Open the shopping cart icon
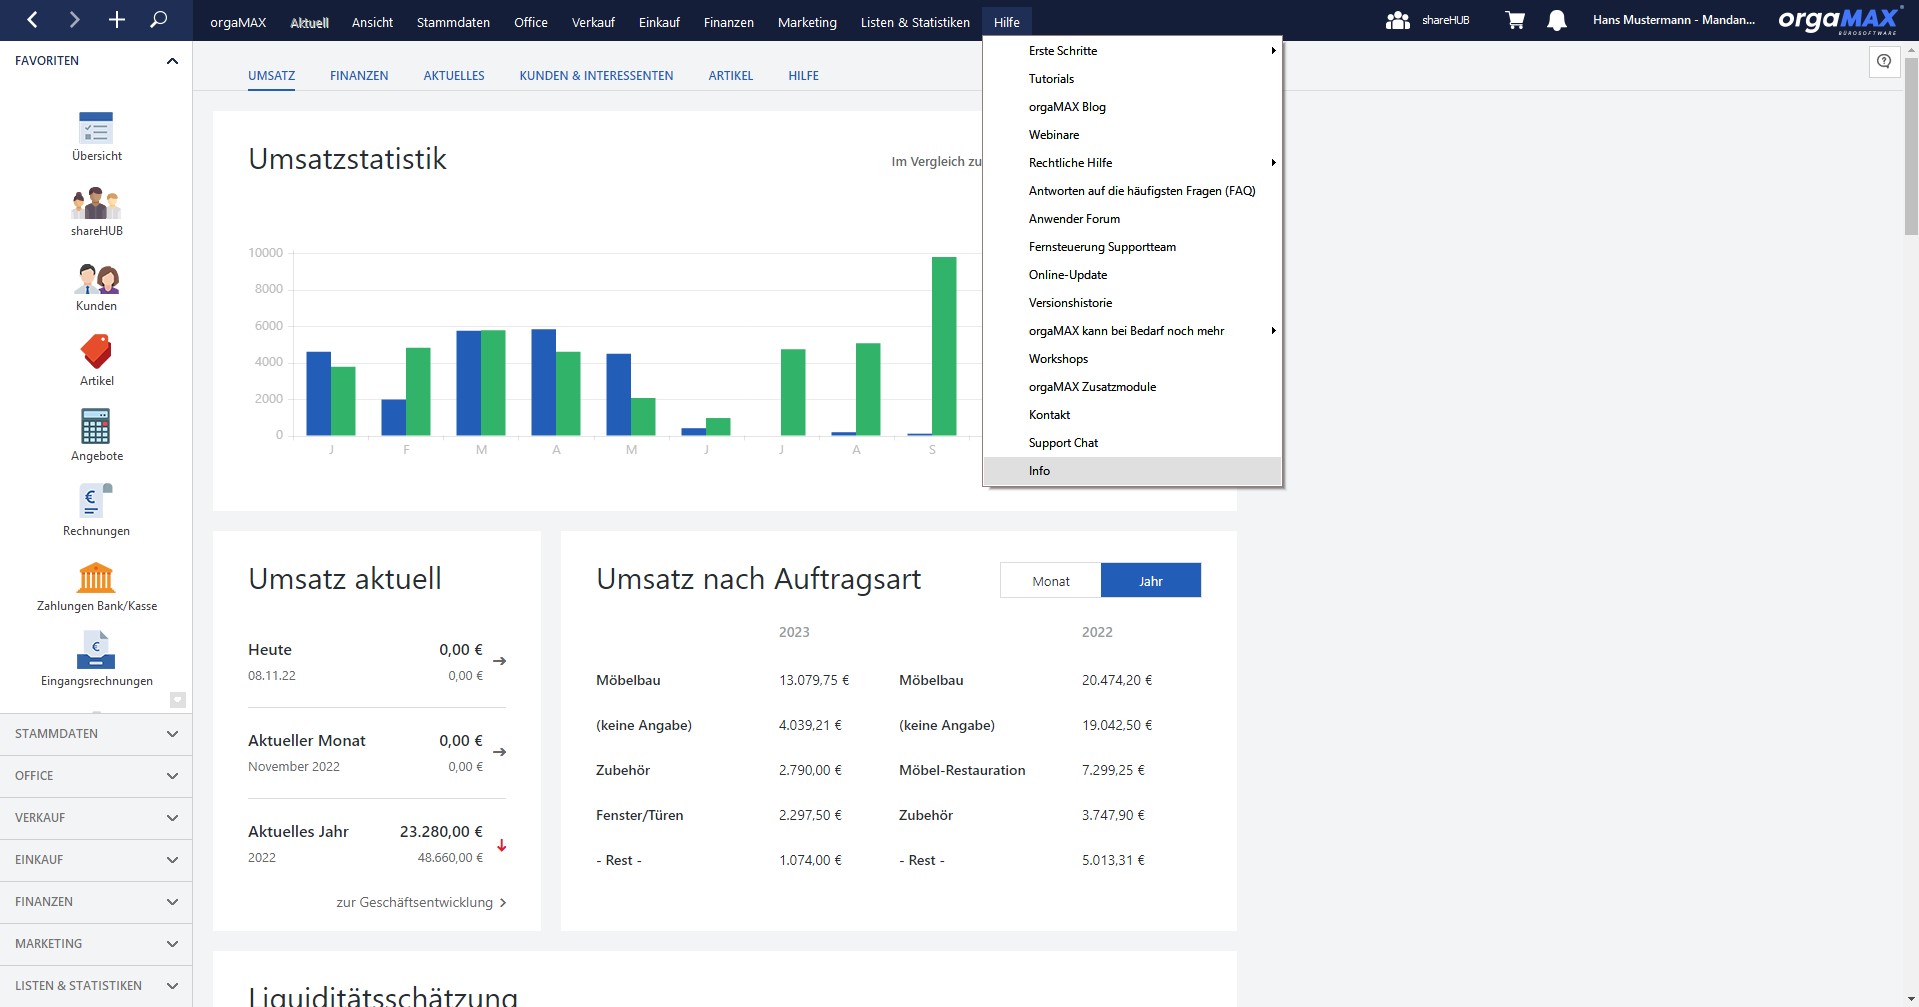The width and height of the screenshot is (1919, 1007). 1515,21
